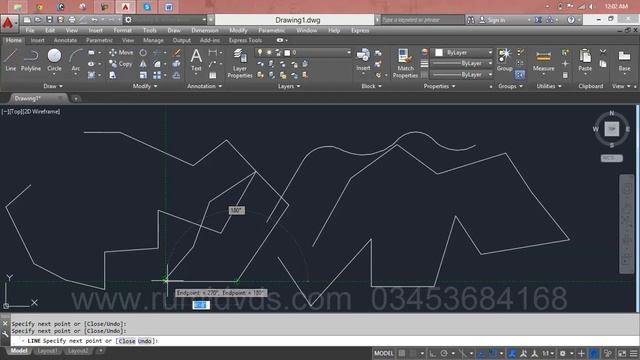Insert a table via Table icon
Viewport: 640px width, 360px height.
tap(213, 75)
